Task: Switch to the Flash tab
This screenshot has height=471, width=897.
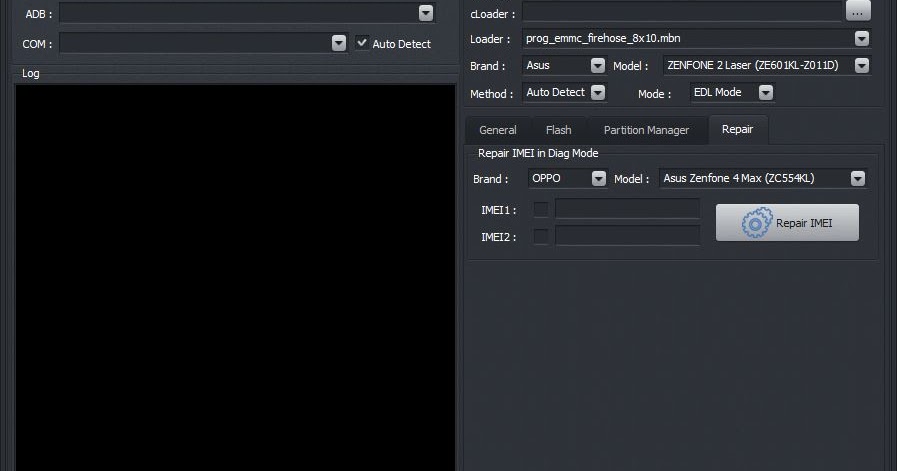Action: tap(558, 130)
